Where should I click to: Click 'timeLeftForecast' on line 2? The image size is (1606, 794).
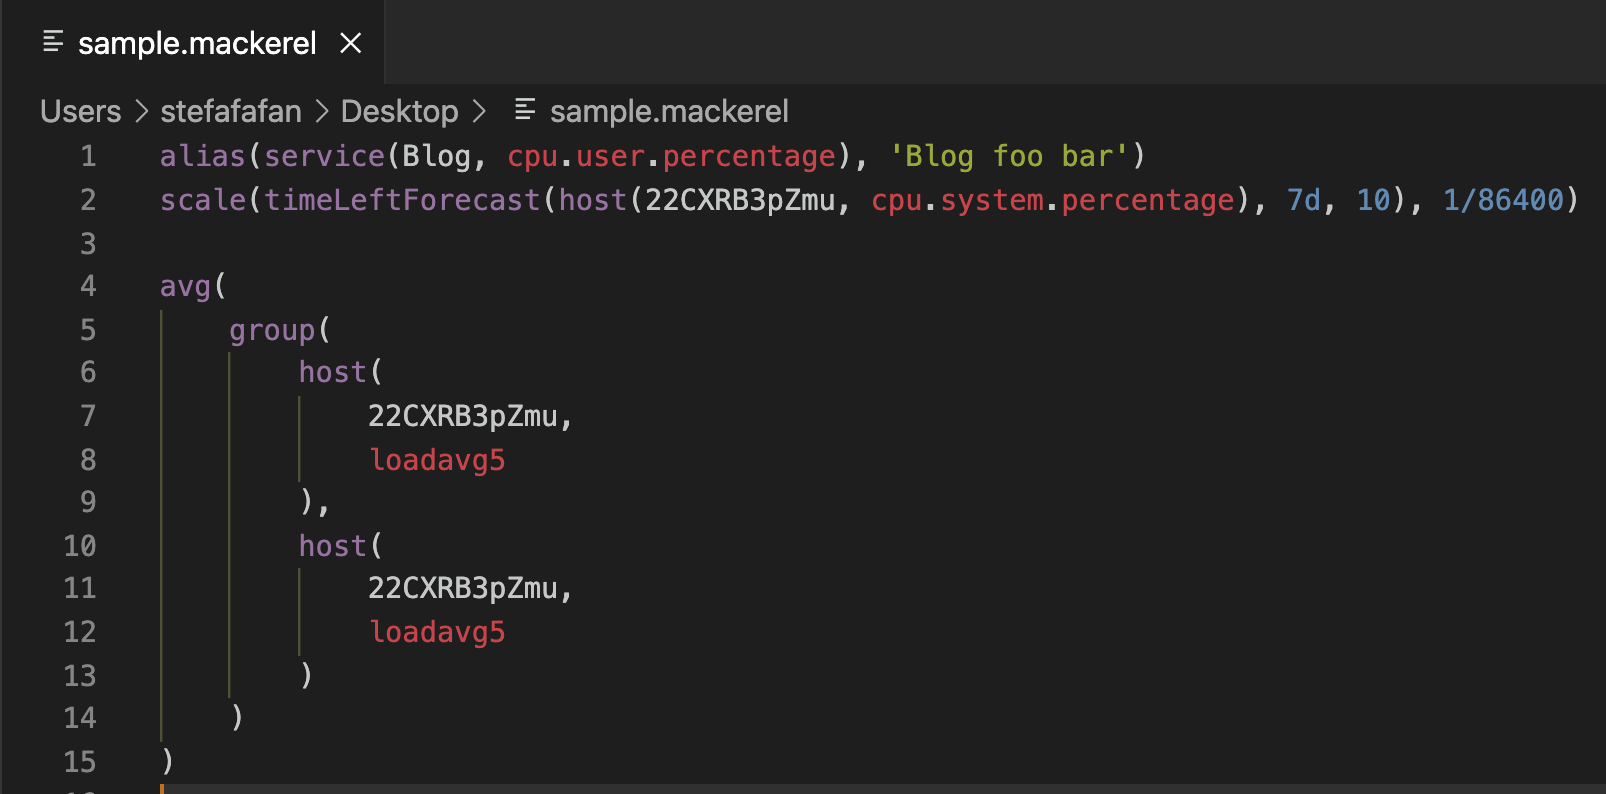(x=402, y=200)
